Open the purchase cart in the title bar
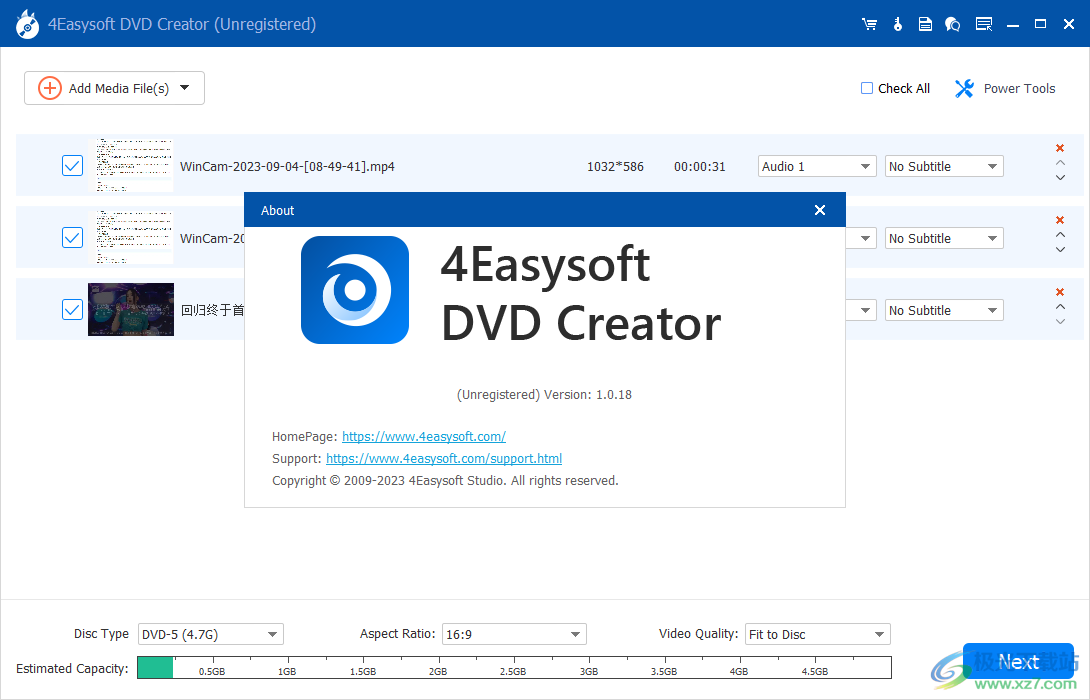This screenshot has width=1090, height=700. (x=869, y=23)
